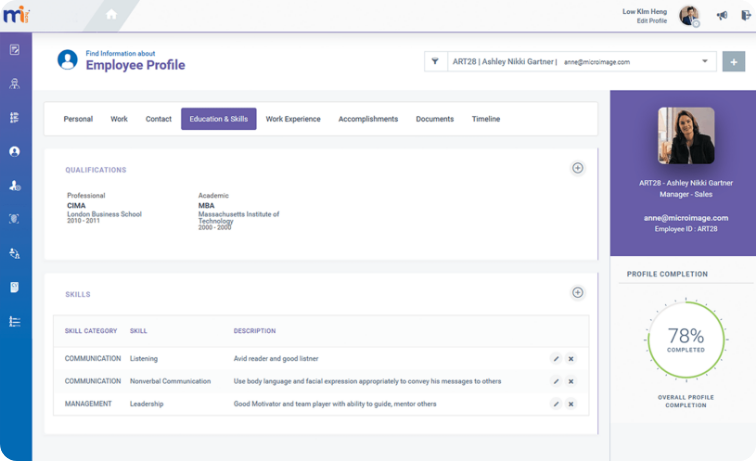
Task: Click the Leadership skill name
Action: click(147, 404)
